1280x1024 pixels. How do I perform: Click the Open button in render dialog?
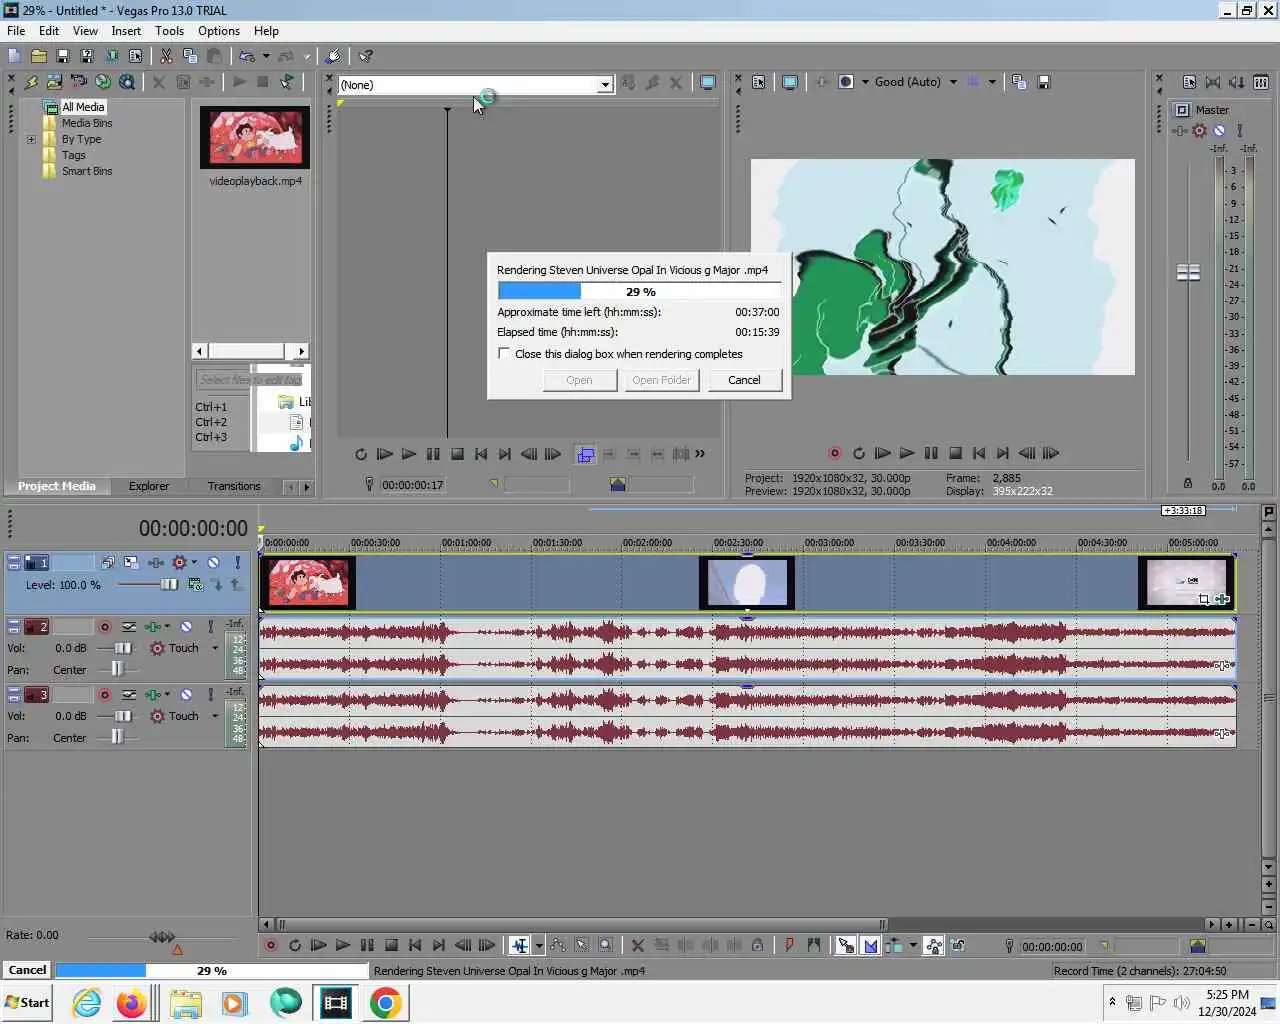579,380
